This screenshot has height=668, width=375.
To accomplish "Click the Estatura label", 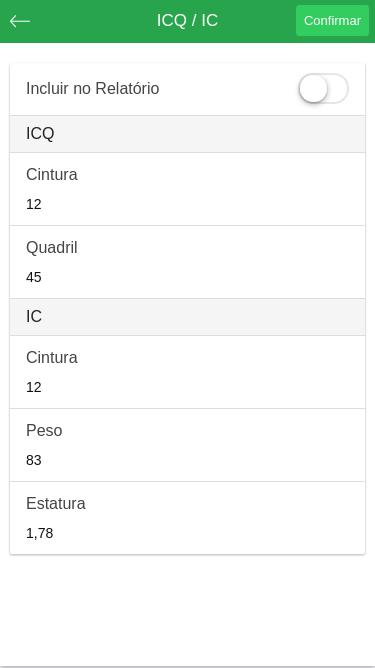I will [55, 504].
